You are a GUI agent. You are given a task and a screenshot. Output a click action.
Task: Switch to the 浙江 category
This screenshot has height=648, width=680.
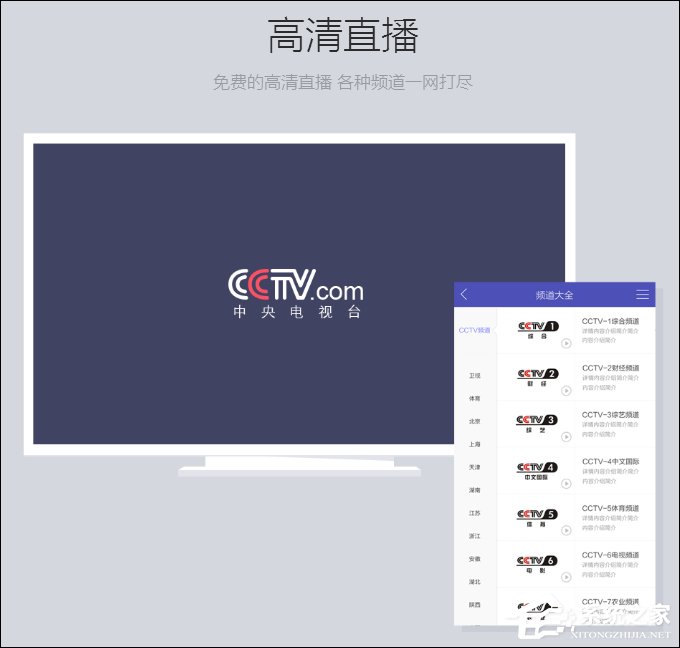(x=474, y=536)
